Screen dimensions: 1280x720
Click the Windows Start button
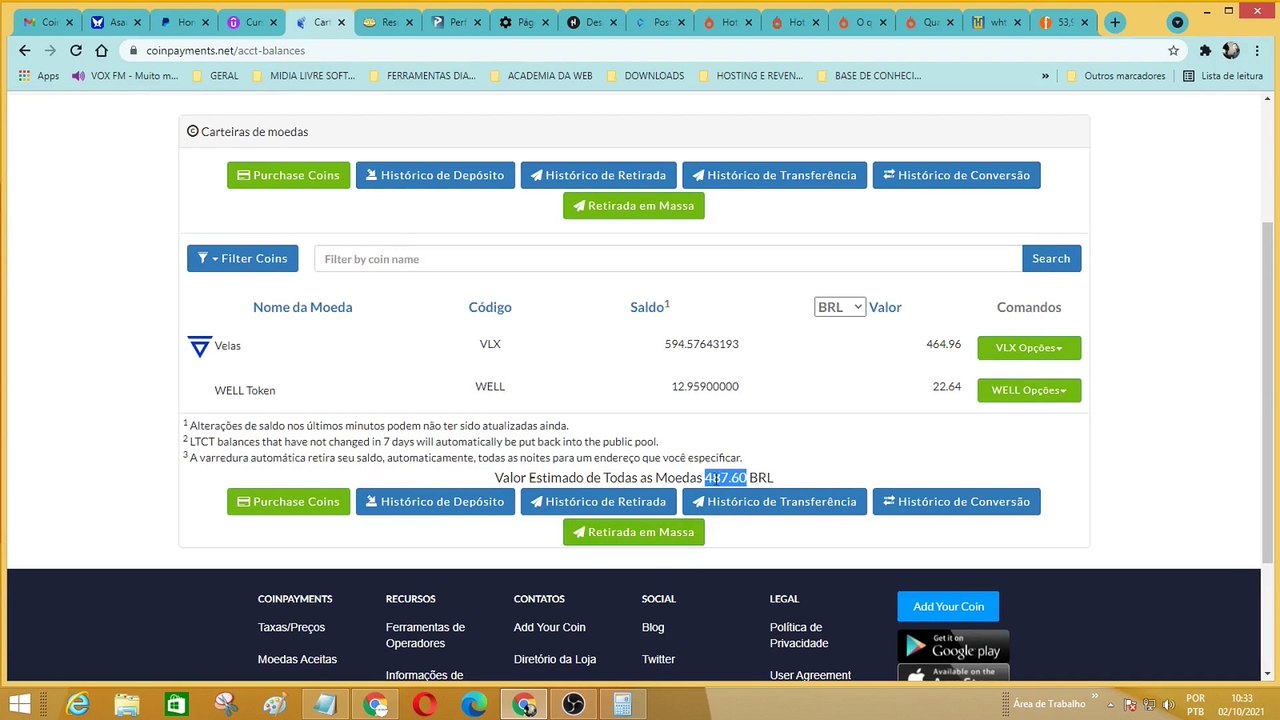click(x=19, y=704)
